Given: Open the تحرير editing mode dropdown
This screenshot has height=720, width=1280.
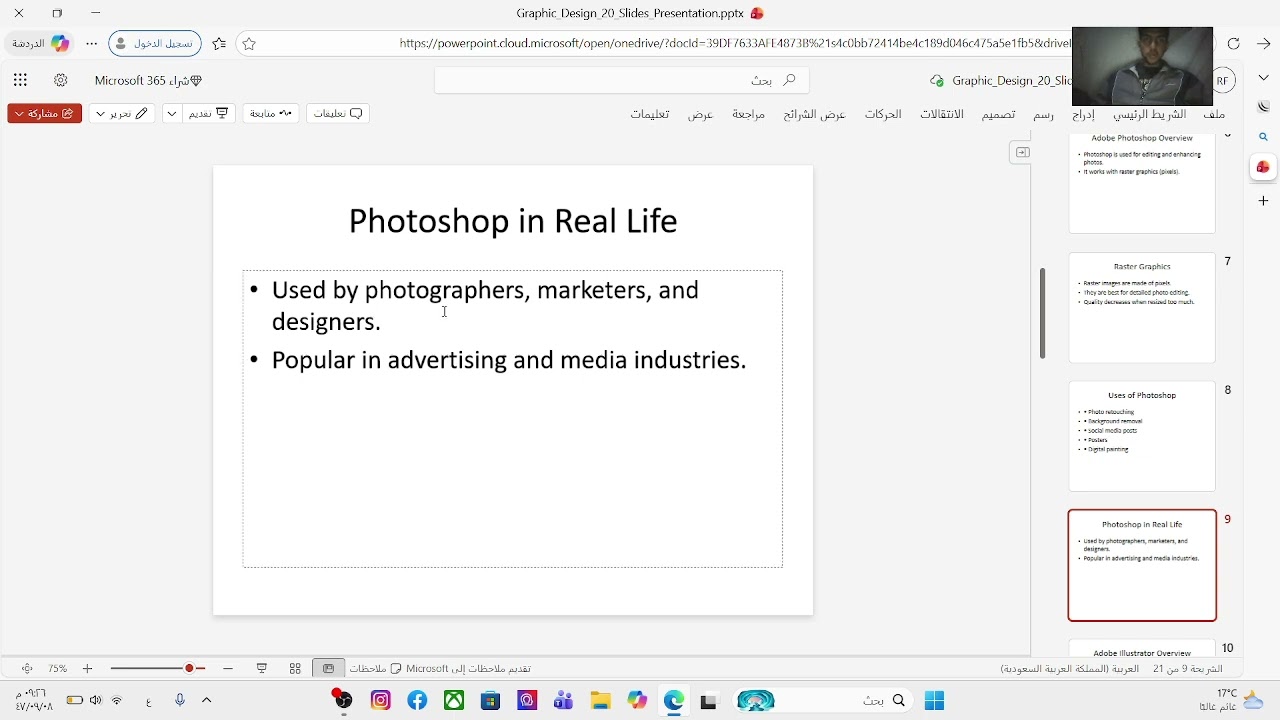Looking at the screenshot, I should (120, 114).
